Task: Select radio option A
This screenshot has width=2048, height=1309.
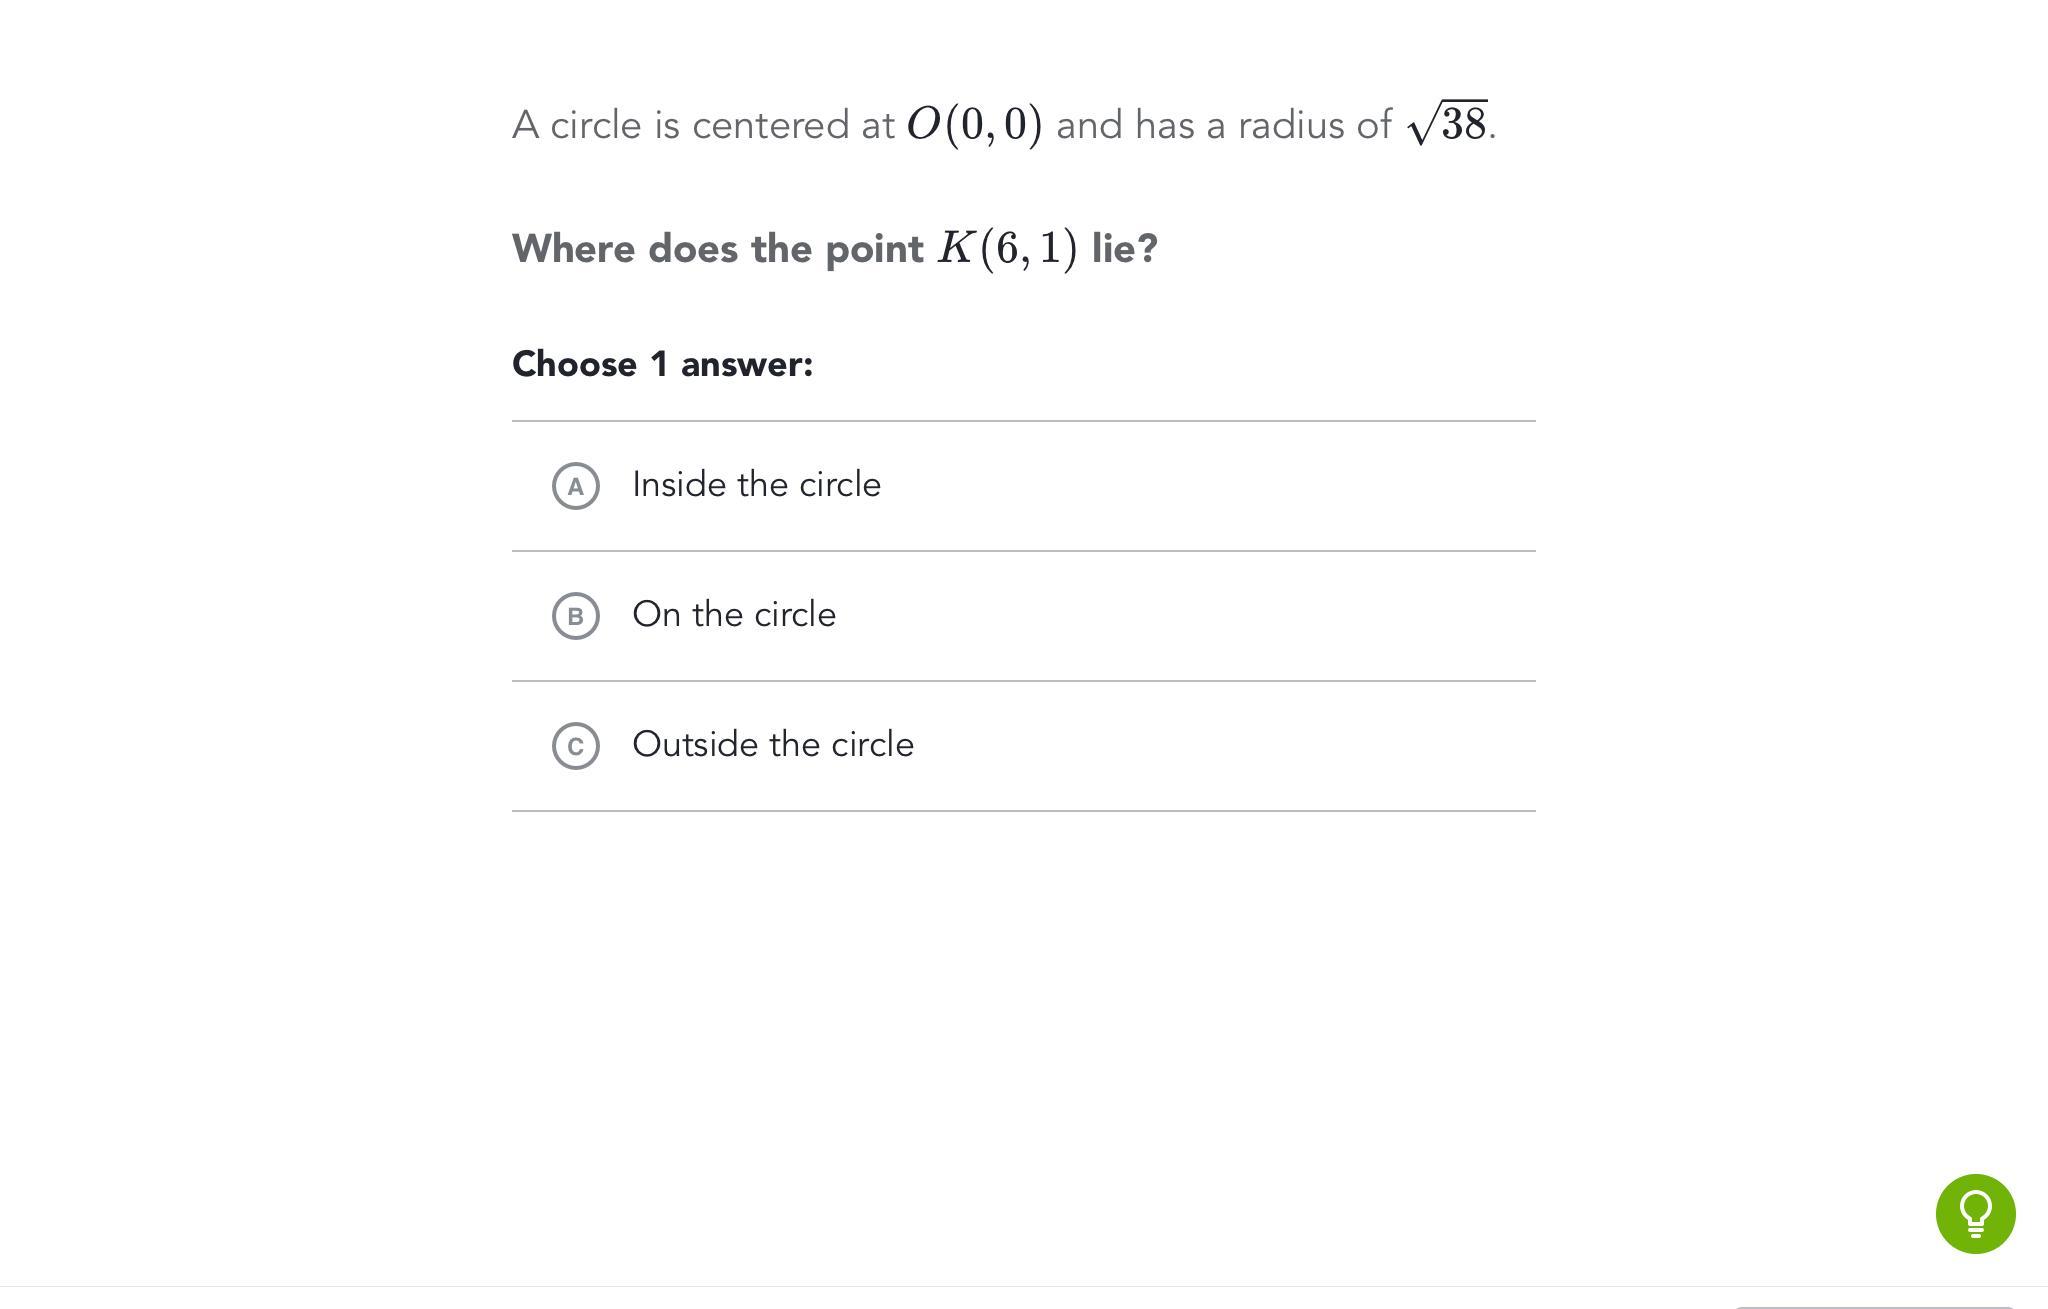Action: (x=576, y=486)
